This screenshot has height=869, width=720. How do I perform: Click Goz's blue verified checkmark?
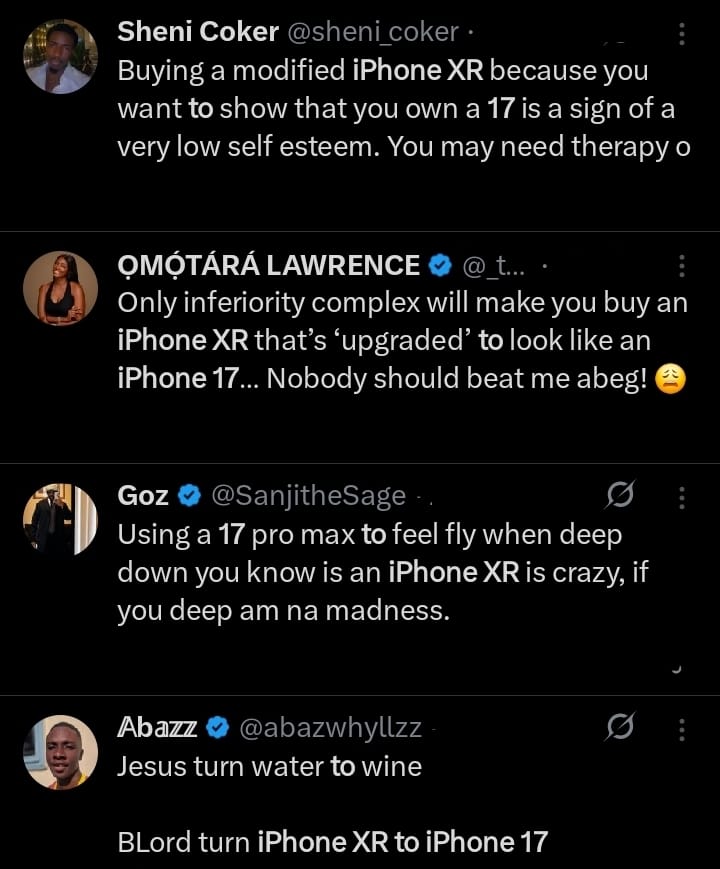190,497
